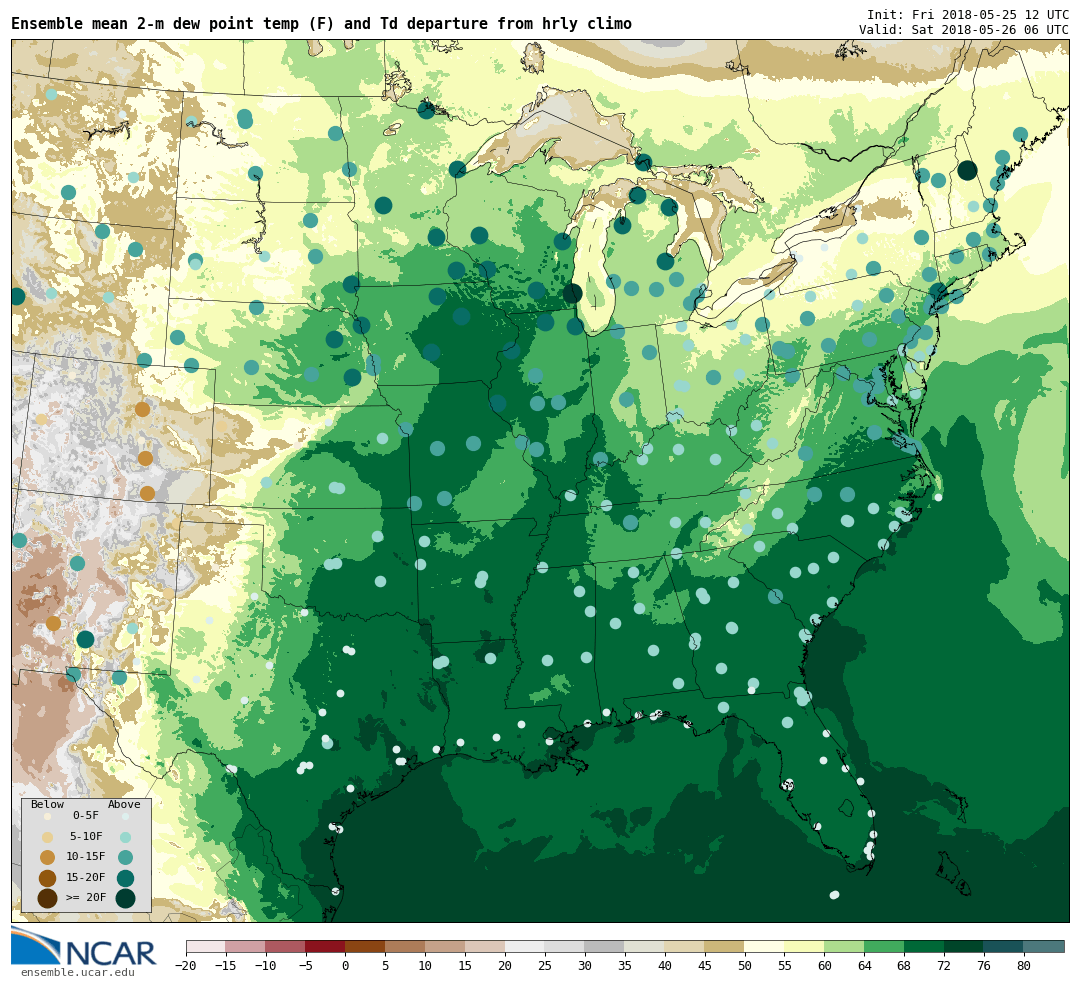Screen dimensions: 1080x985
Task: Pick the 5 to 10 brown colorbar swatch
Action: (405, 946)
